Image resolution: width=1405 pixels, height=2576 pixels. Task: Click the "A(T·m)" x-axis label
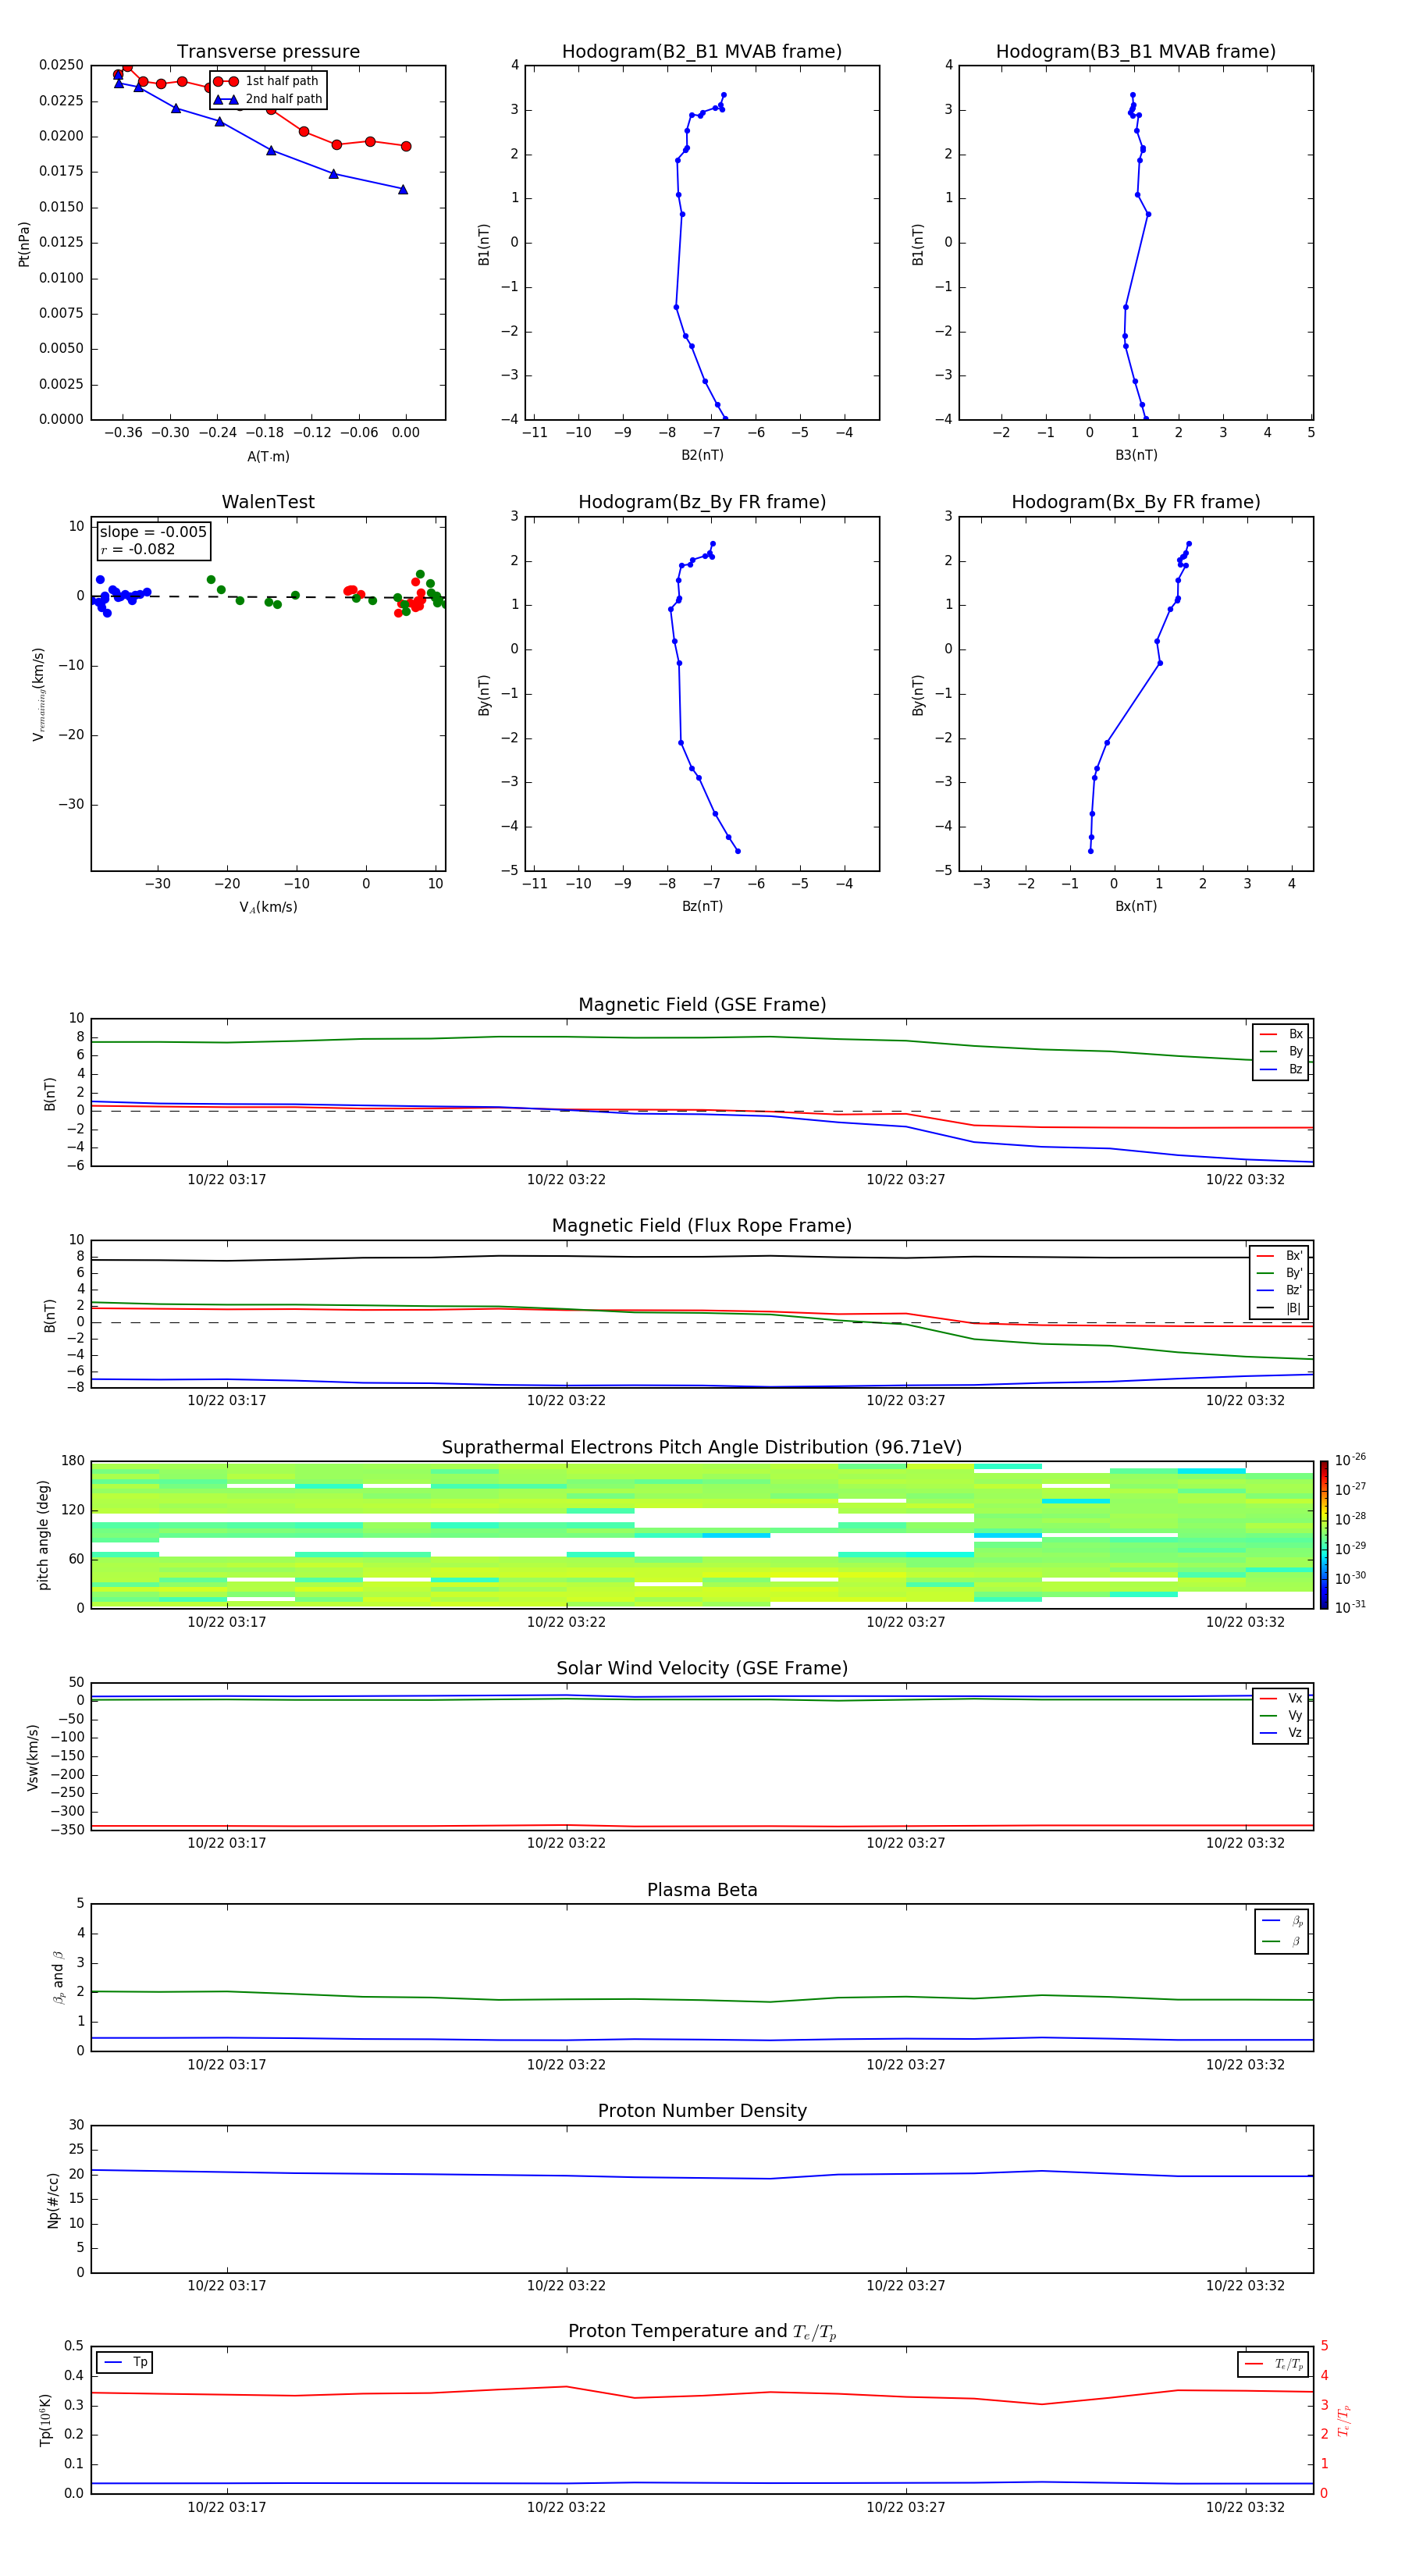[268, 456]
